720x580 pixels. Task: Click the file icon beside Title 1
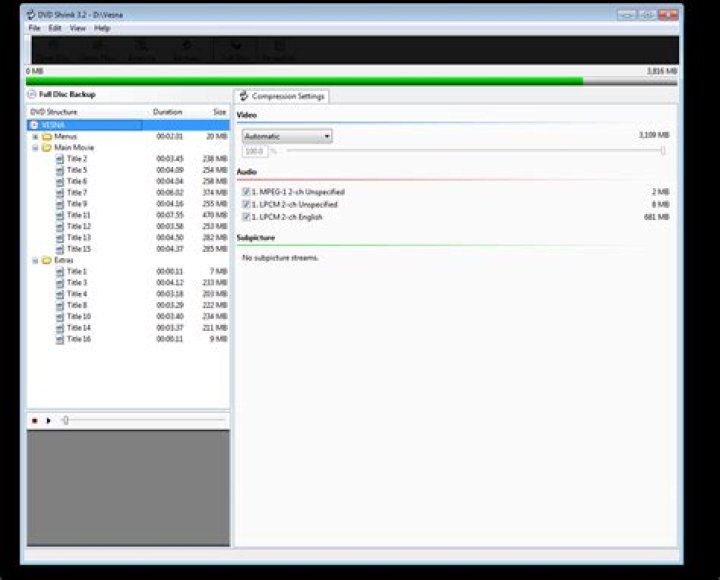[x=60, y=271]
